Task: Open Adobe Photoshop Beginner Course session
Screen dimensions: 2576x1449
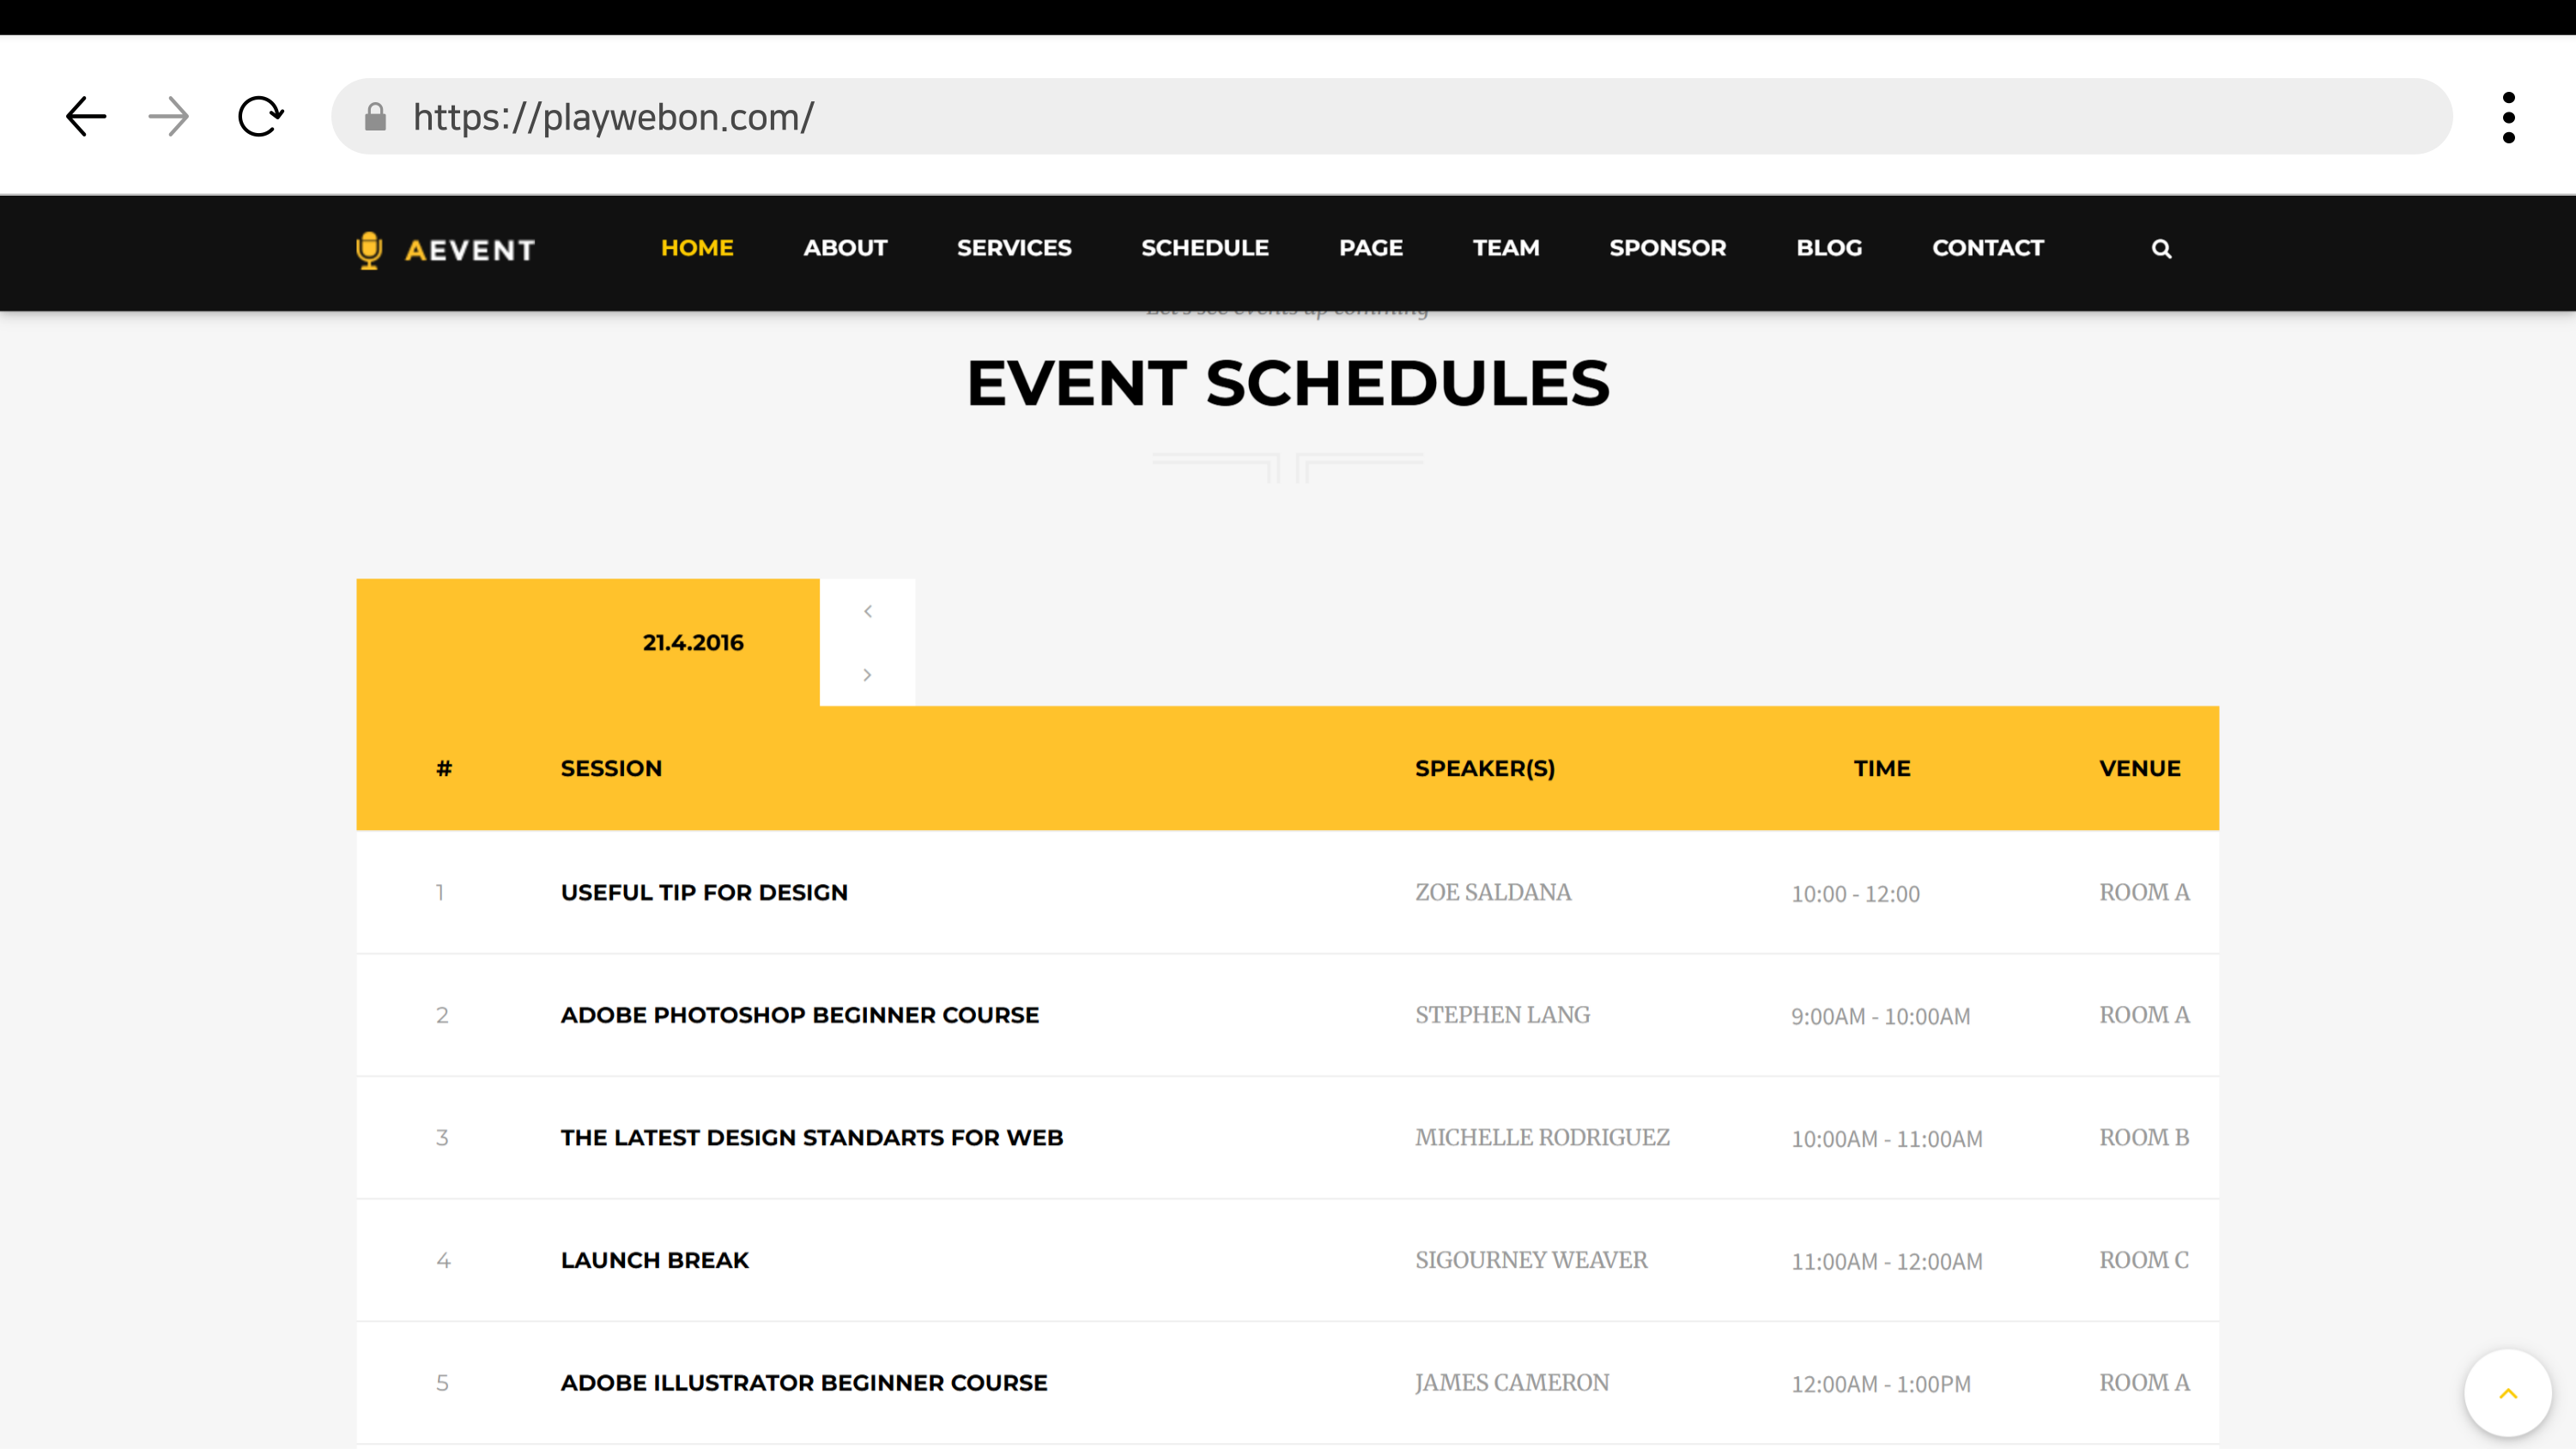Action: pos(799,1015)
